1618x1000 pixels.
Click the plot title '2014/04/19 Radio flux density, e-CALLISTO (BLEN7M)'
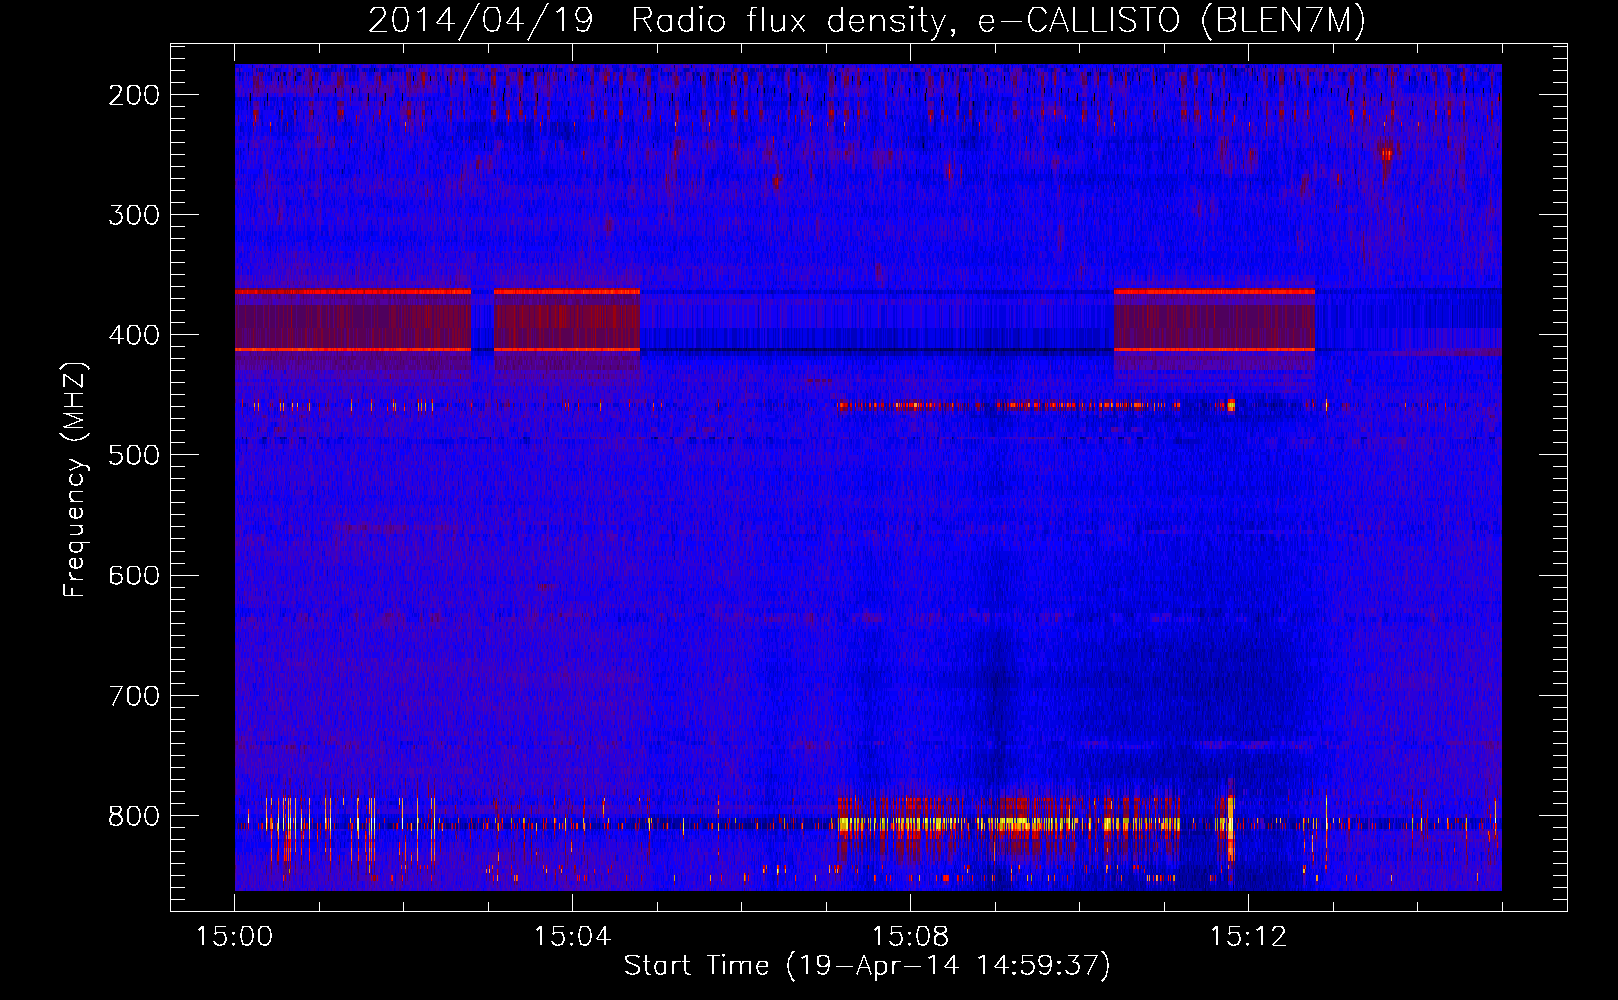[x=867, y=21]
